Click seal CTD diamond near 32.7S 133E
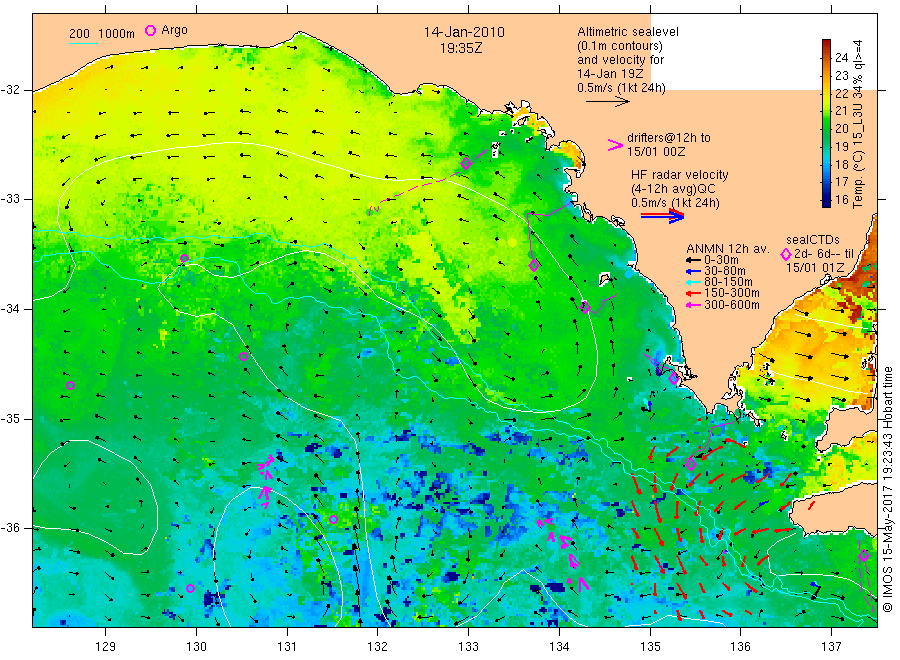The height and width of the screenshot is (660, 900). coord(466,164)
